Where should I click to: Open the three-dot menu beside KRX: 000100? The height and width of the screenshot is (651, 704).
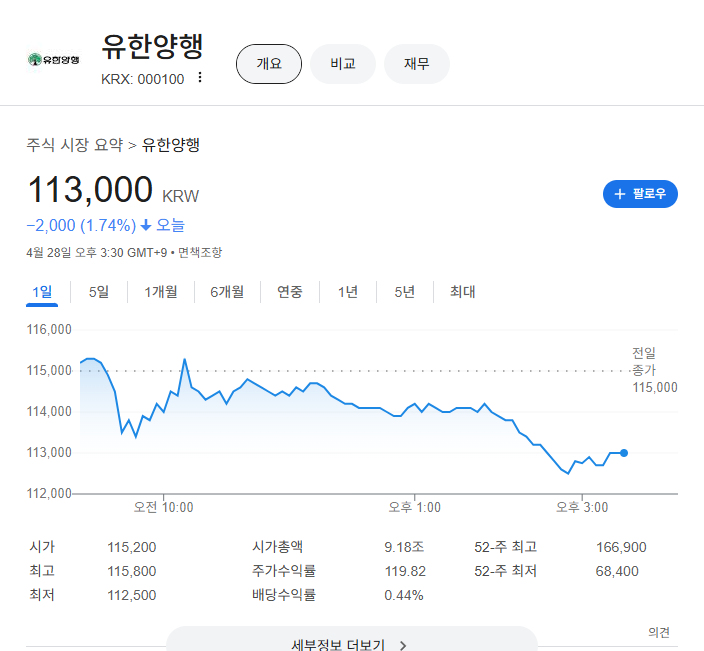[200, 78]
